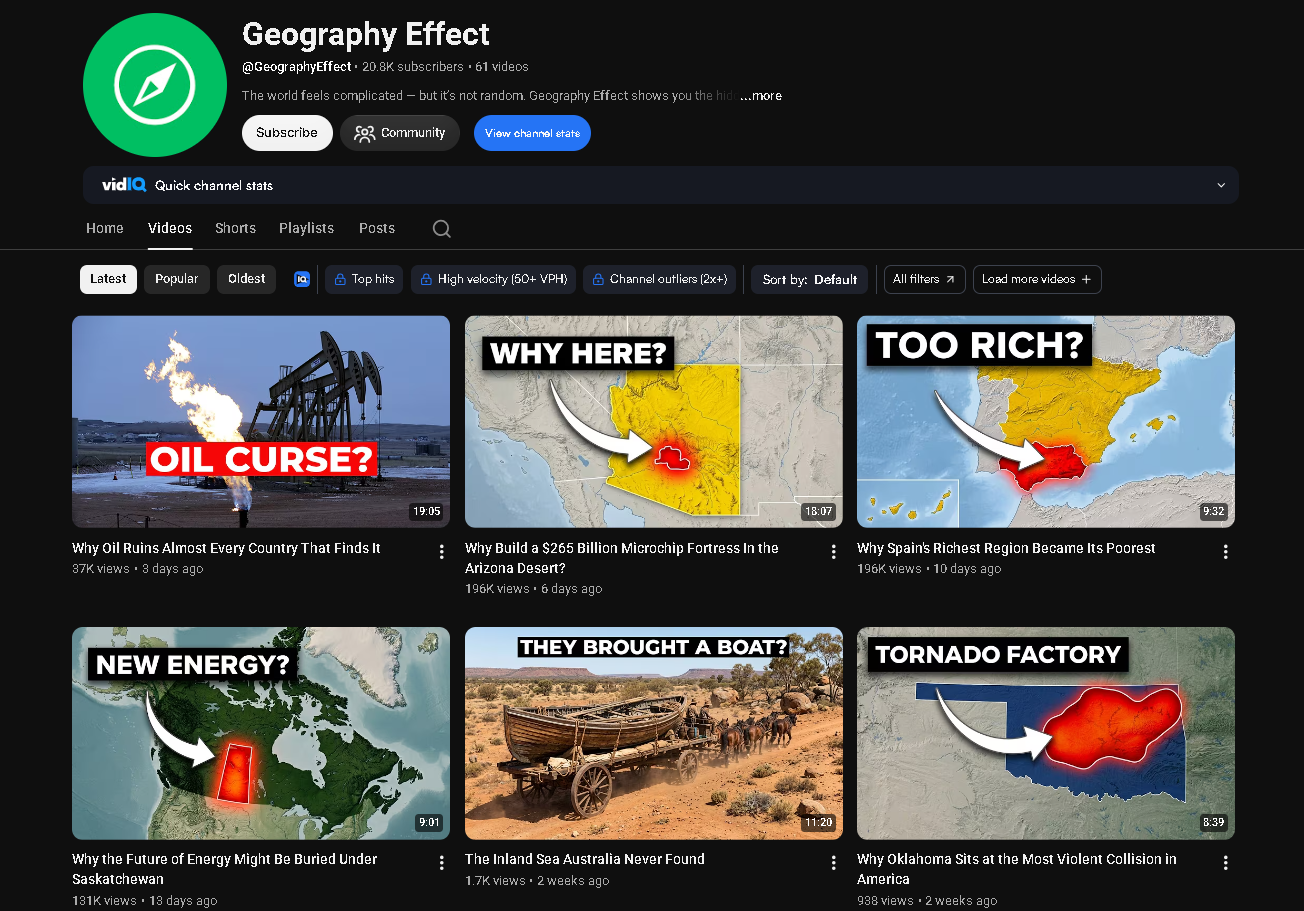Click the 19:05 duration badge
1304x911 pixels.
click(426, 511)
